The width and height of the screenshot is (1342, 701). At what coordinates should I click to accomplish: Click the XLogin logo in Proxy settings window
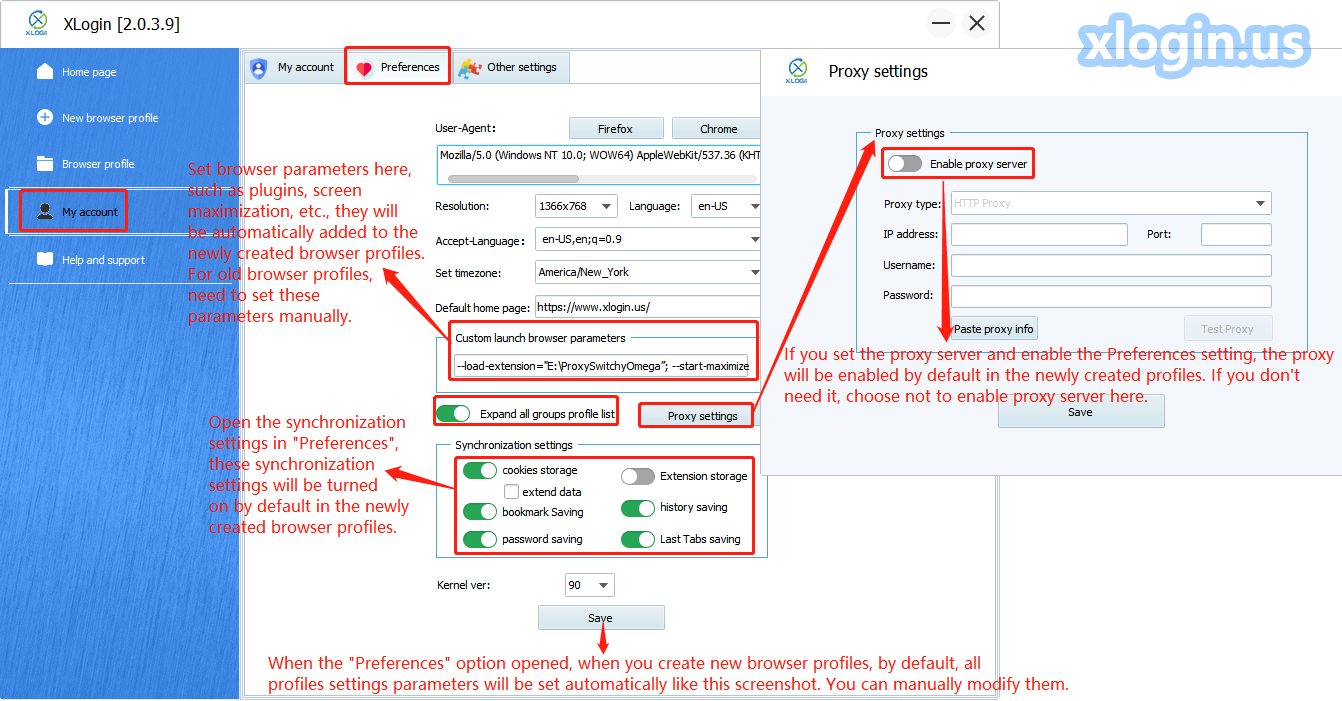tap(797, 71)
